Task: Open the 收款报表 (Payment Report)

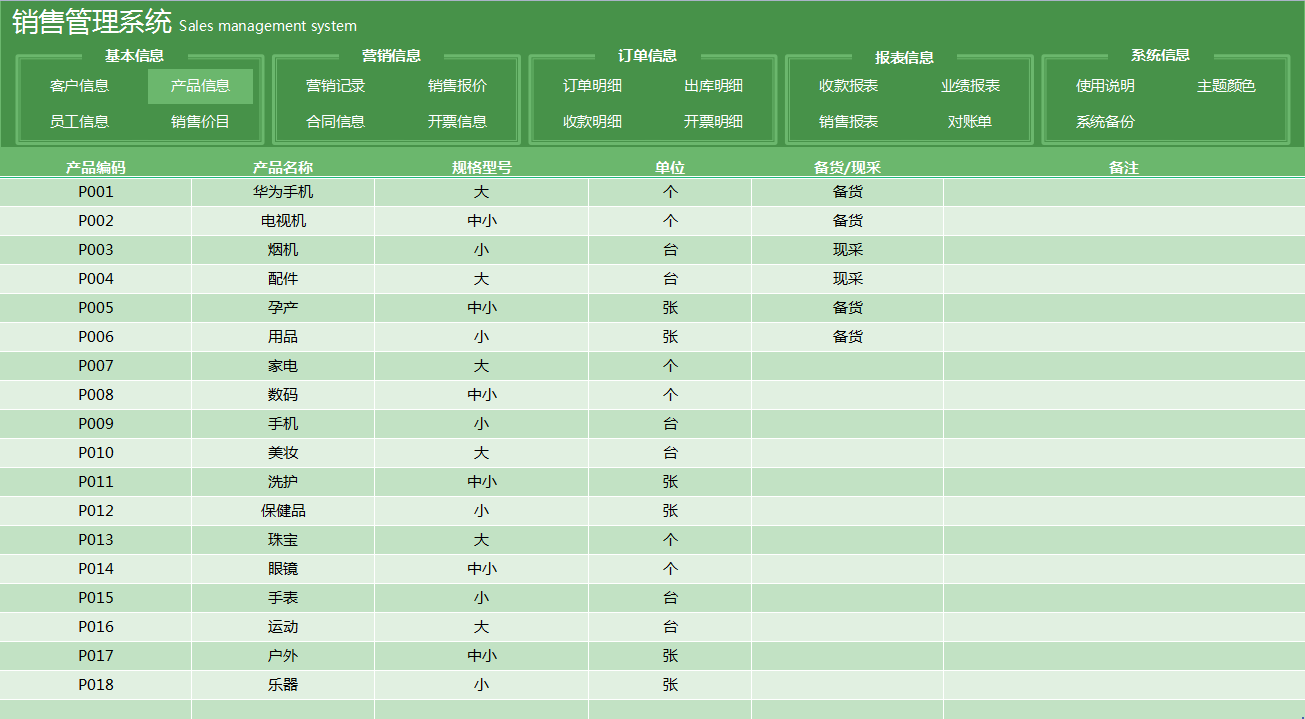Action: tap(849, 86)
